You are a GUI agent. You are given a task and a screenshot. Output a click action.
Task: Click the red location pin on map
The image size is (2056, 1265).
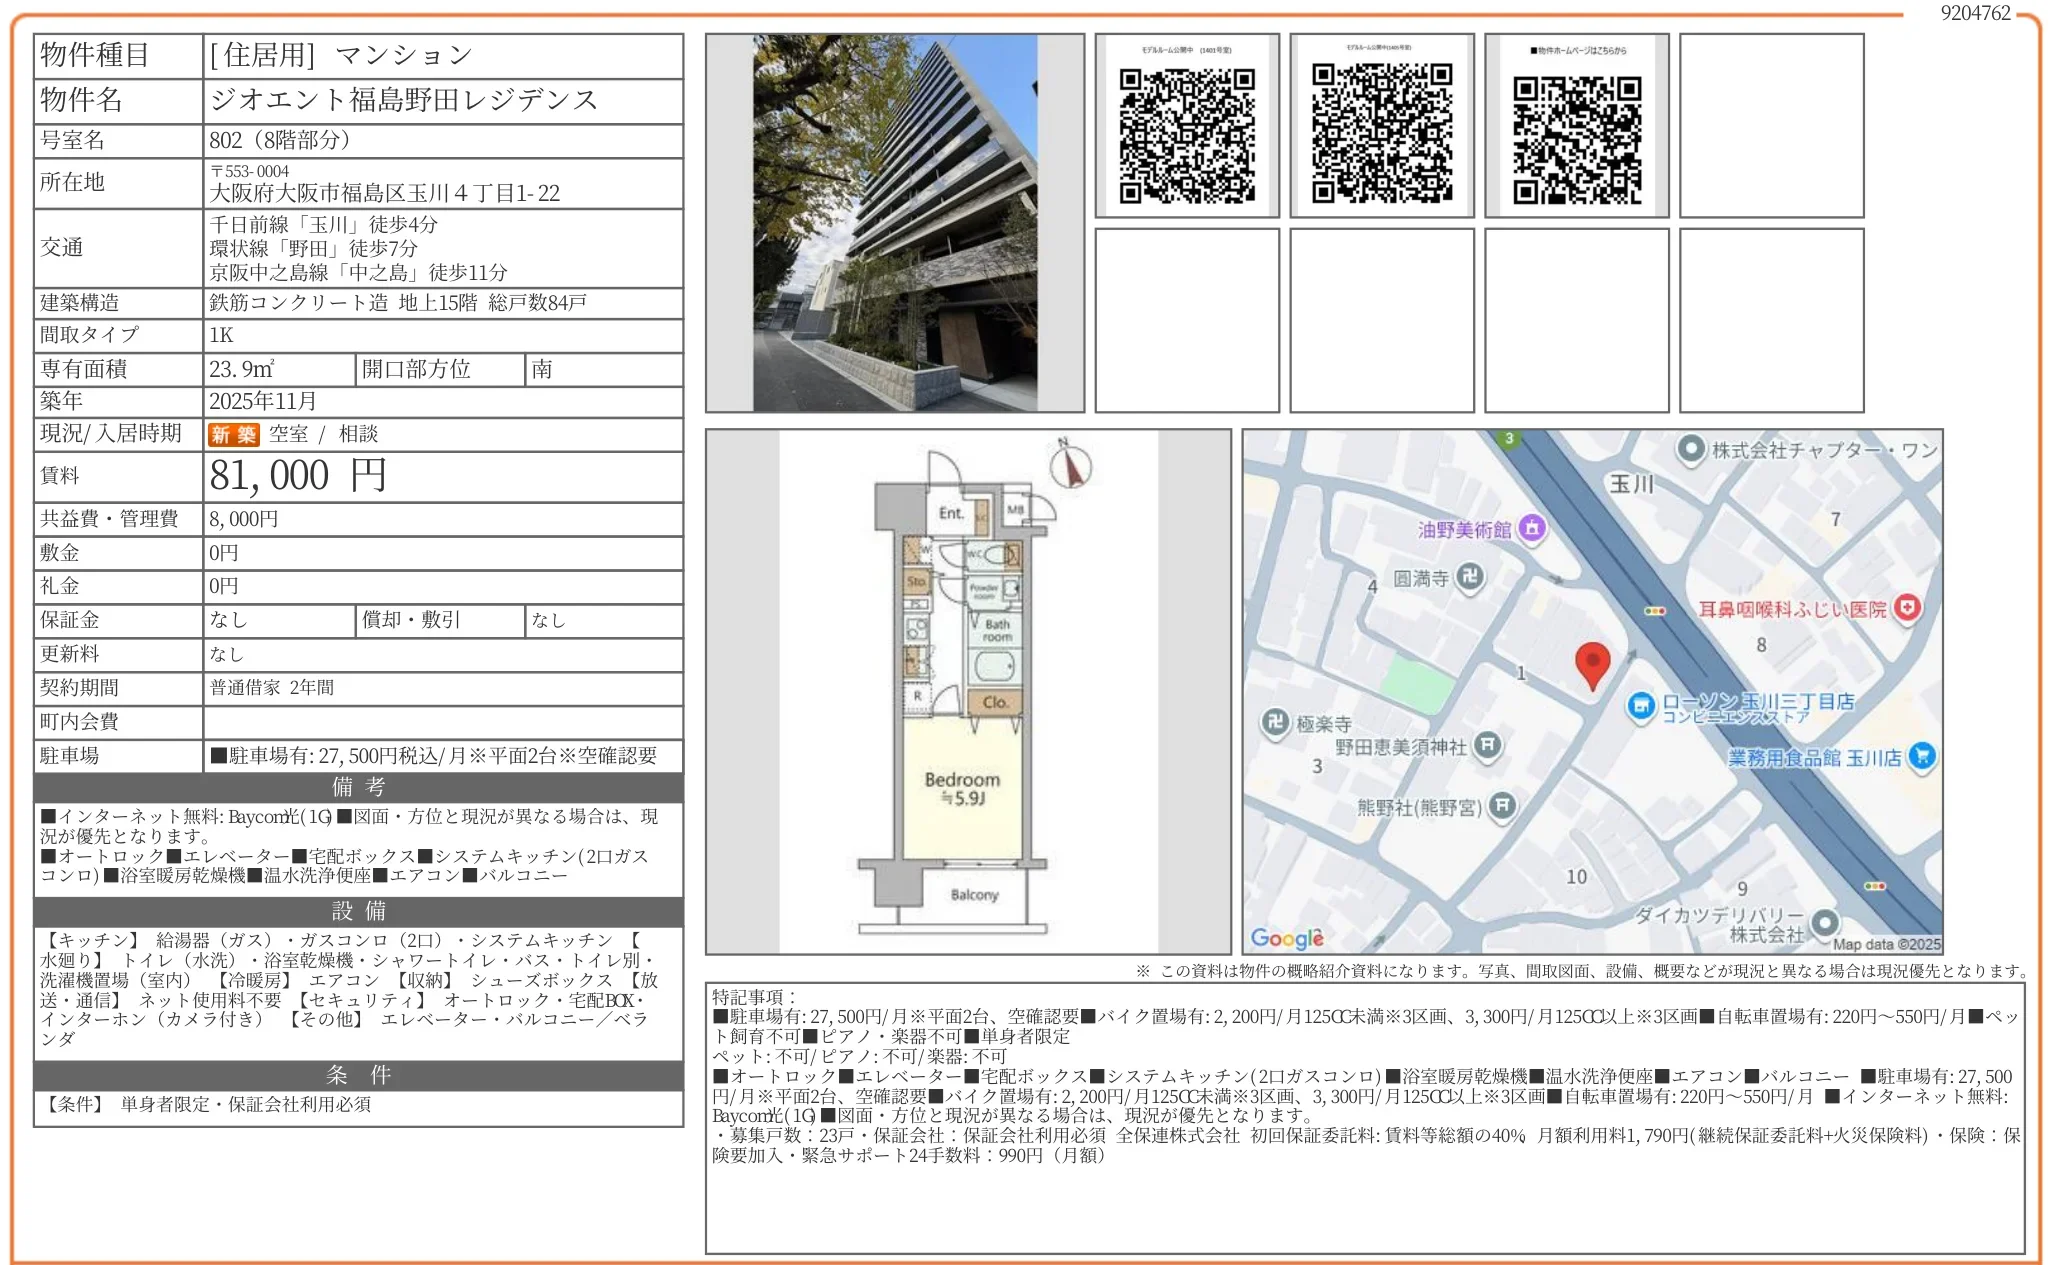point(1592,664)
